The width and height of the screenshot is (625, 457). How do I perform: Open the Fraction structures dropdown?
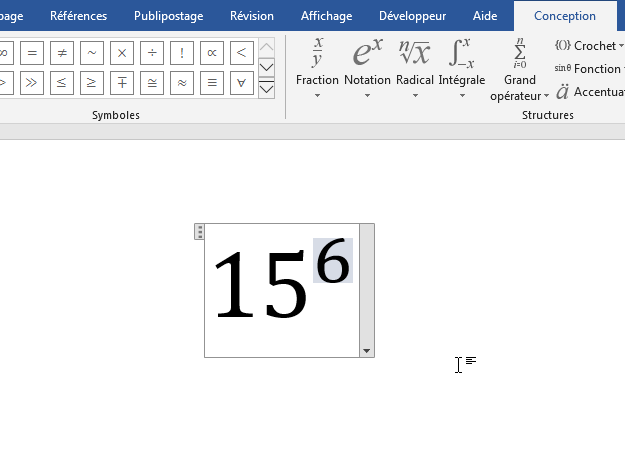pyautogui.click(x=317, y=68)
